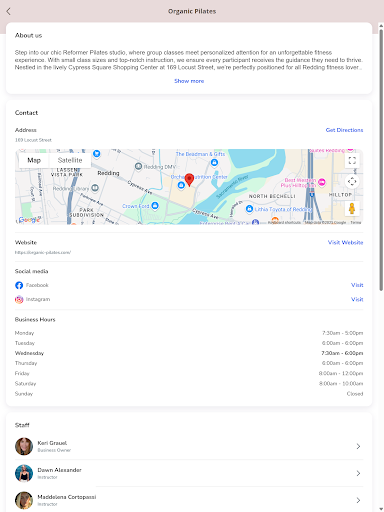384x512 pixels.
Task: Click the Lithia Toyota of Redding marker
Action: (249, 209)
